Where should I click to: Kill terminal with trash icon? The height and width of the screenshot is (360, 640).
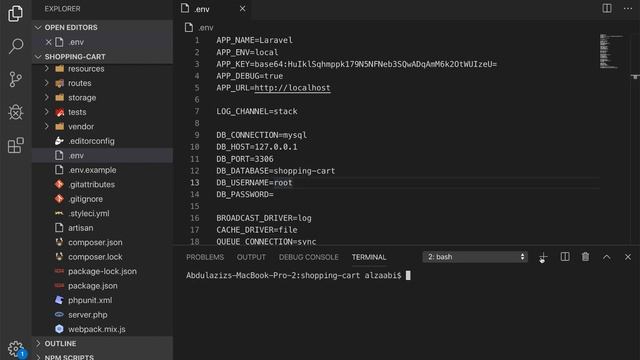click(x=585, y=257)
